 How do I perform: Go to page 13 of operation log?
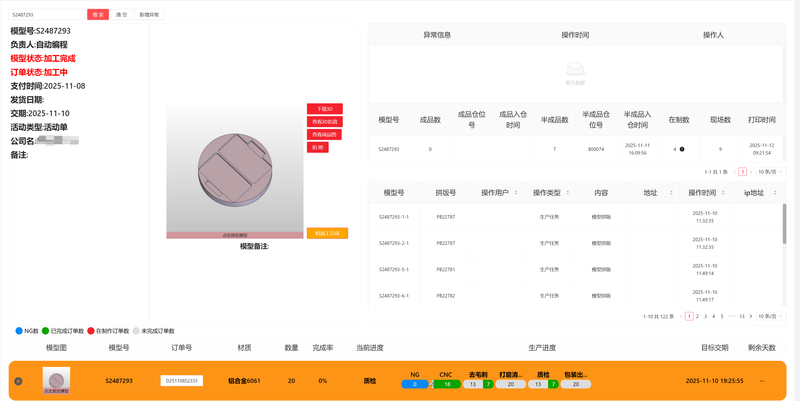[742, 316]
